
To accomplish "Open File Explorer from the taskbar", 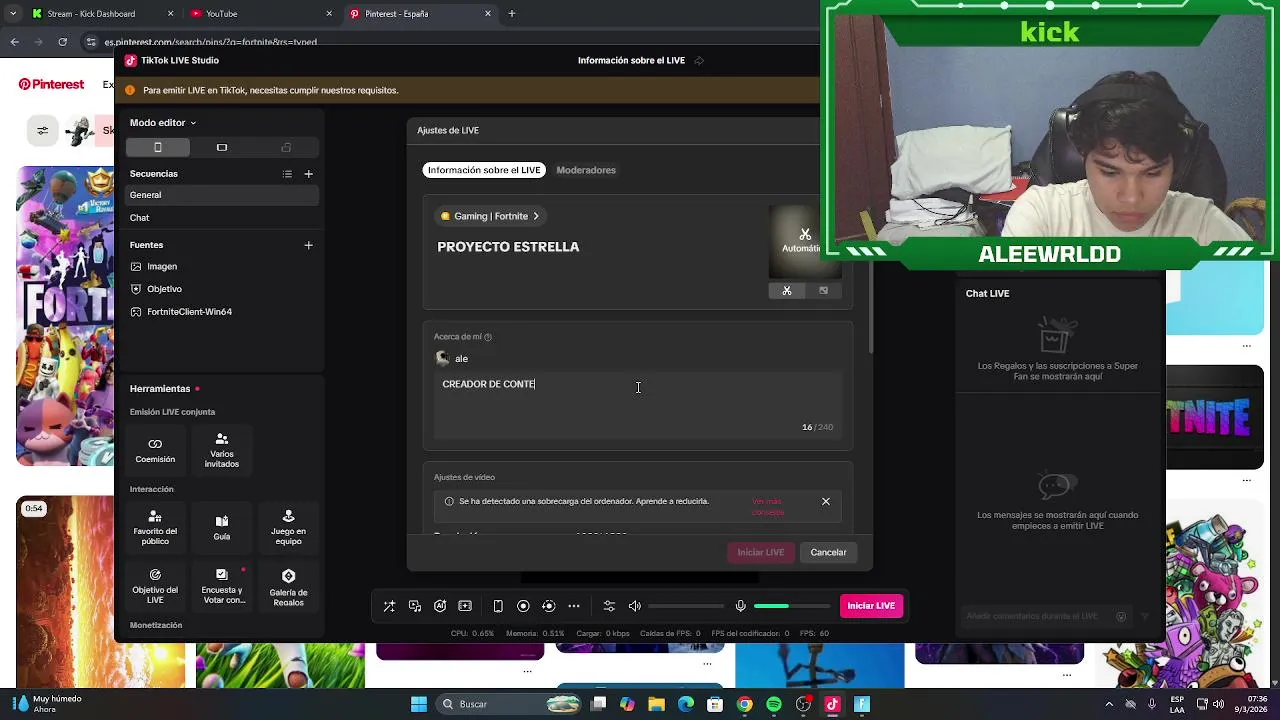I will 656,704.
